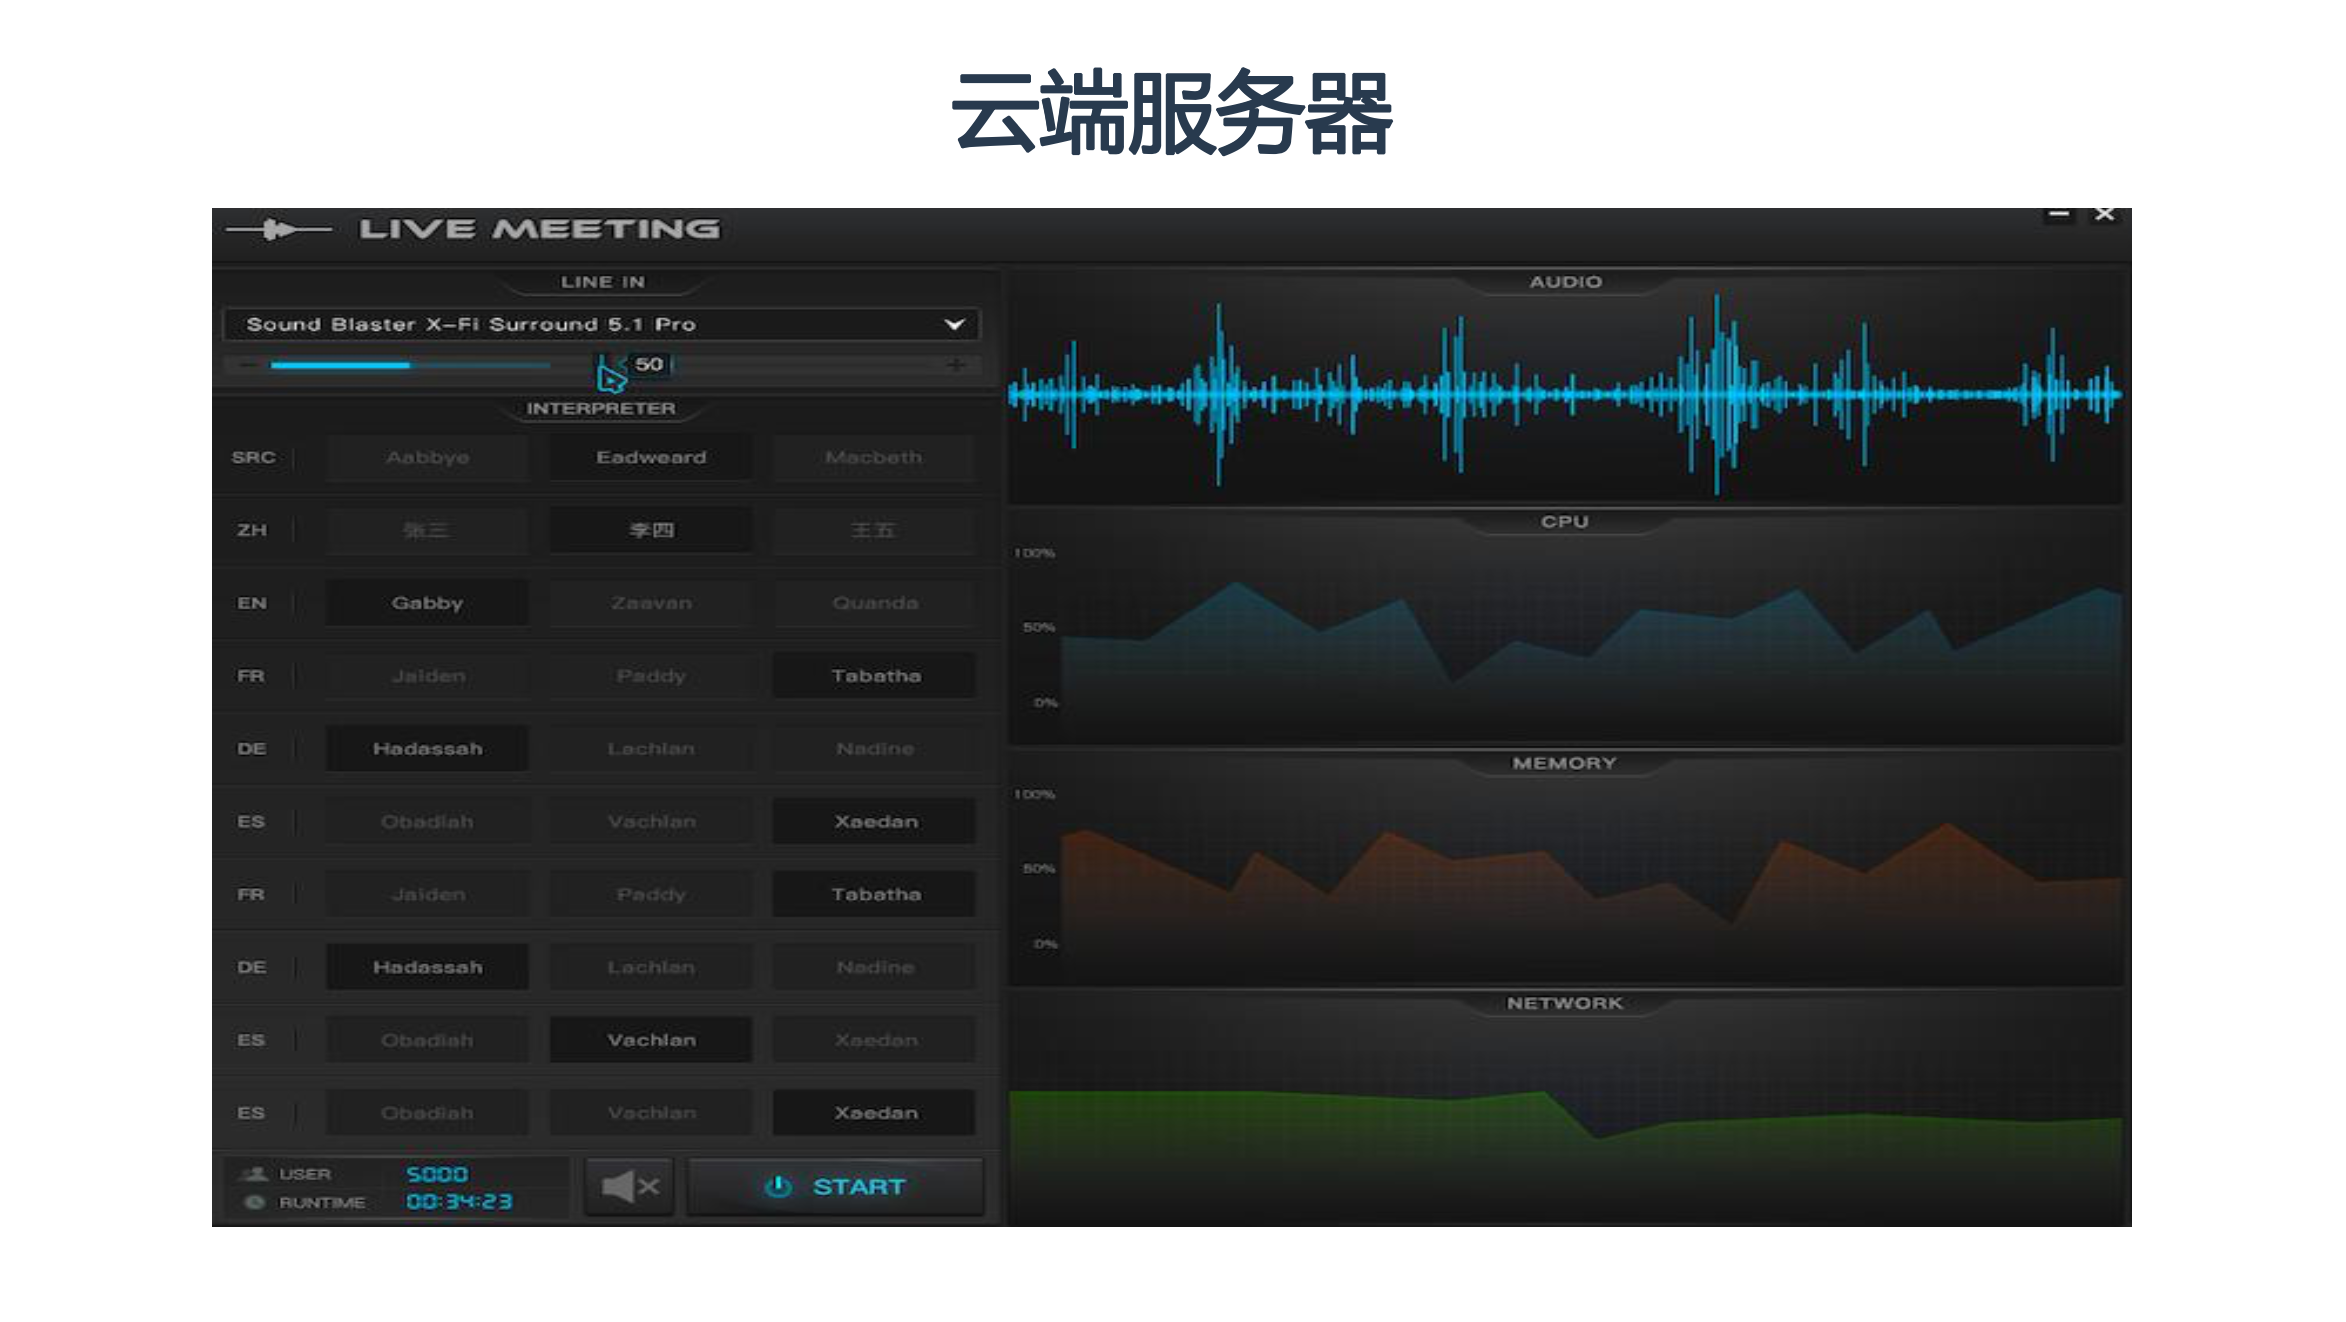Close the Live Meeting window
Image resolution: width=2346 pixels, height=1322 pixels.
coord(2104,215)
